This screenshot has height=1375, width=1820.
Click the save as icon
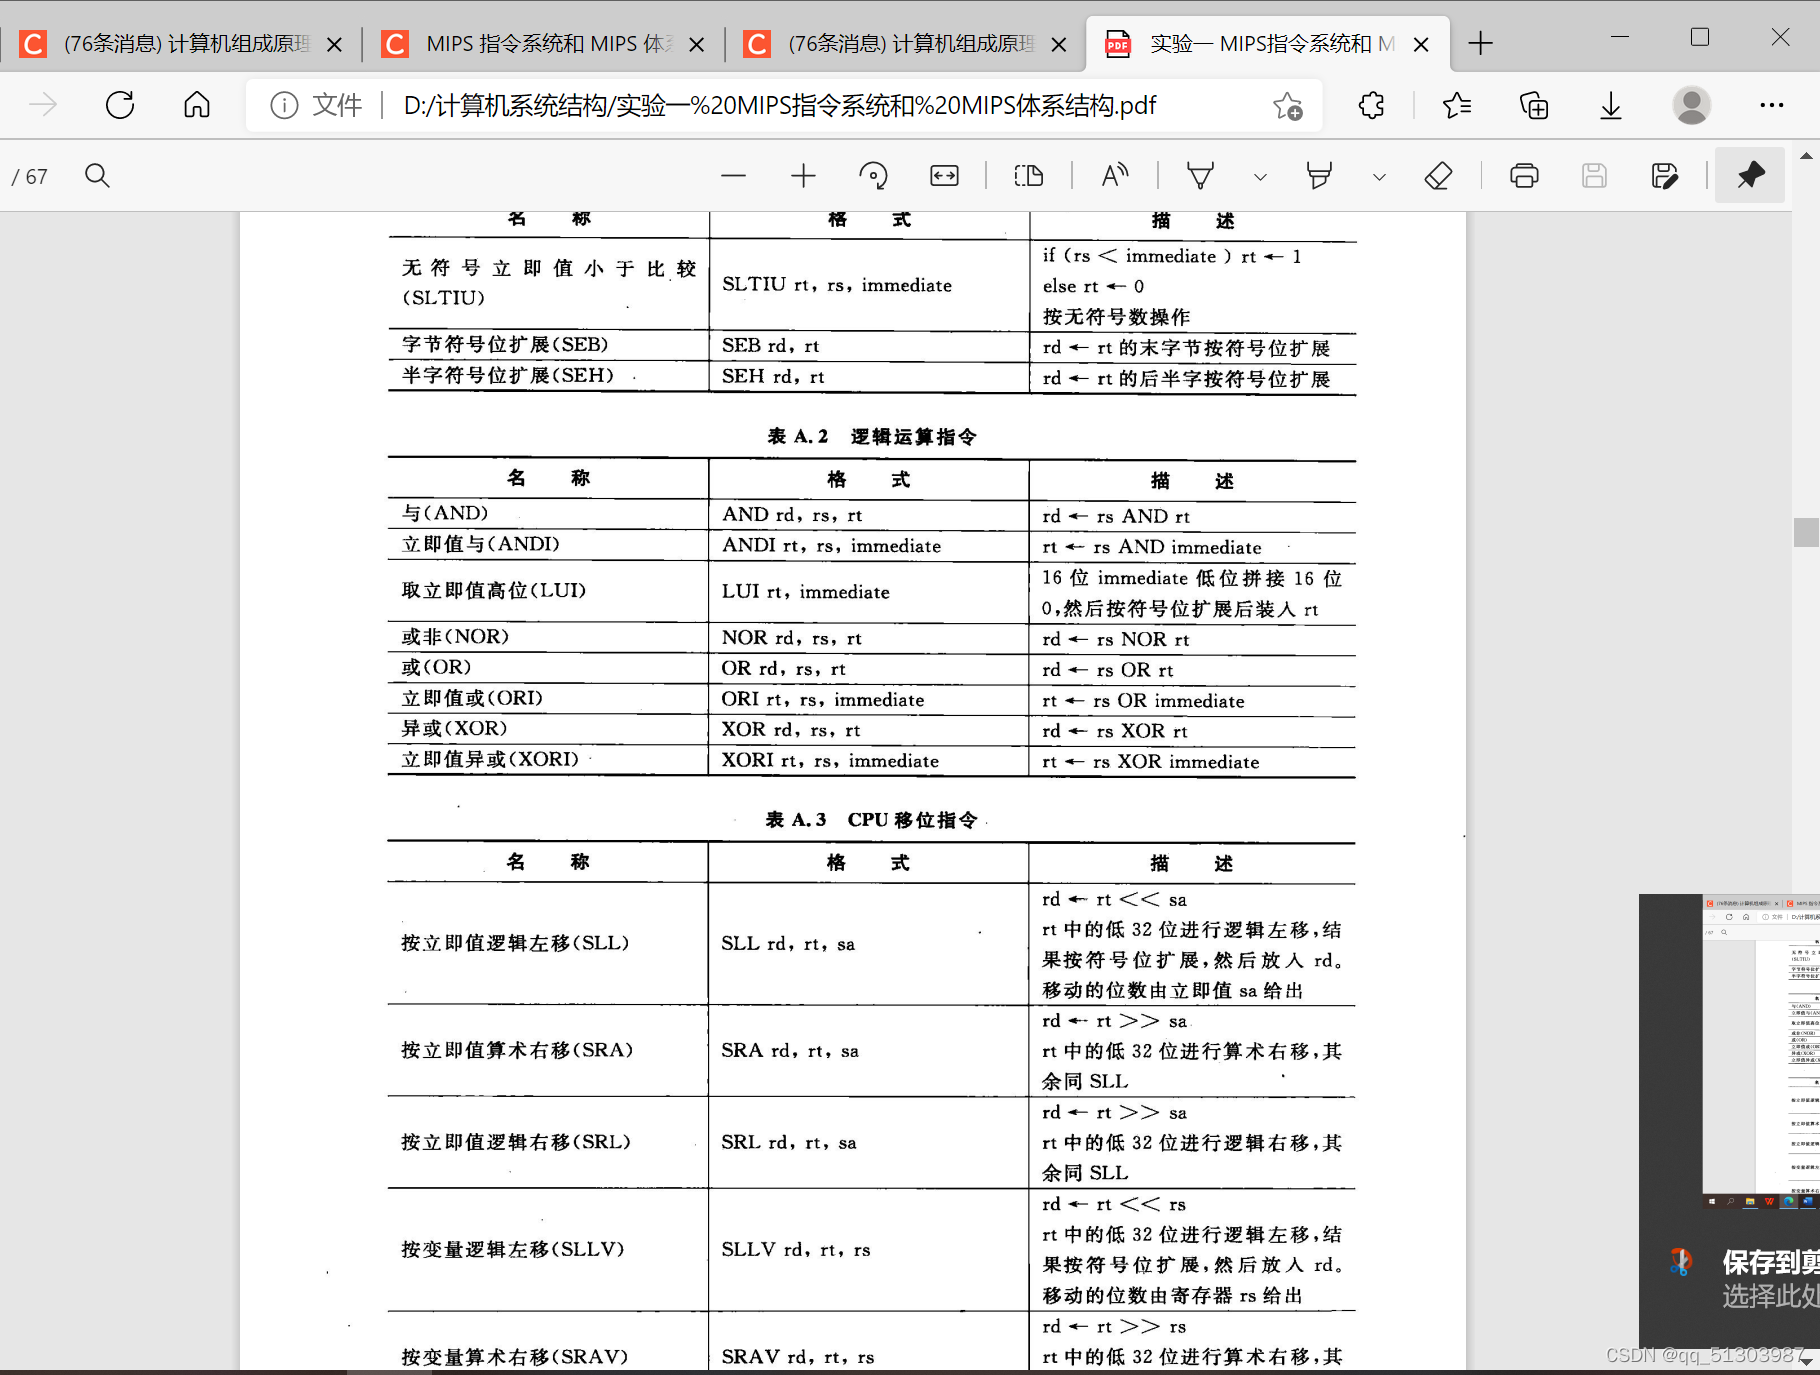click(1664, 176)
